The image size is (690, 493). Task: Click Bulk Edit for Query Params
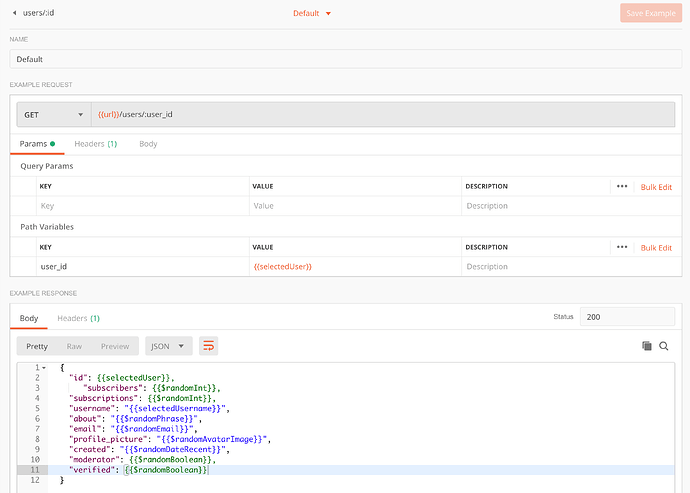point(656,187)
